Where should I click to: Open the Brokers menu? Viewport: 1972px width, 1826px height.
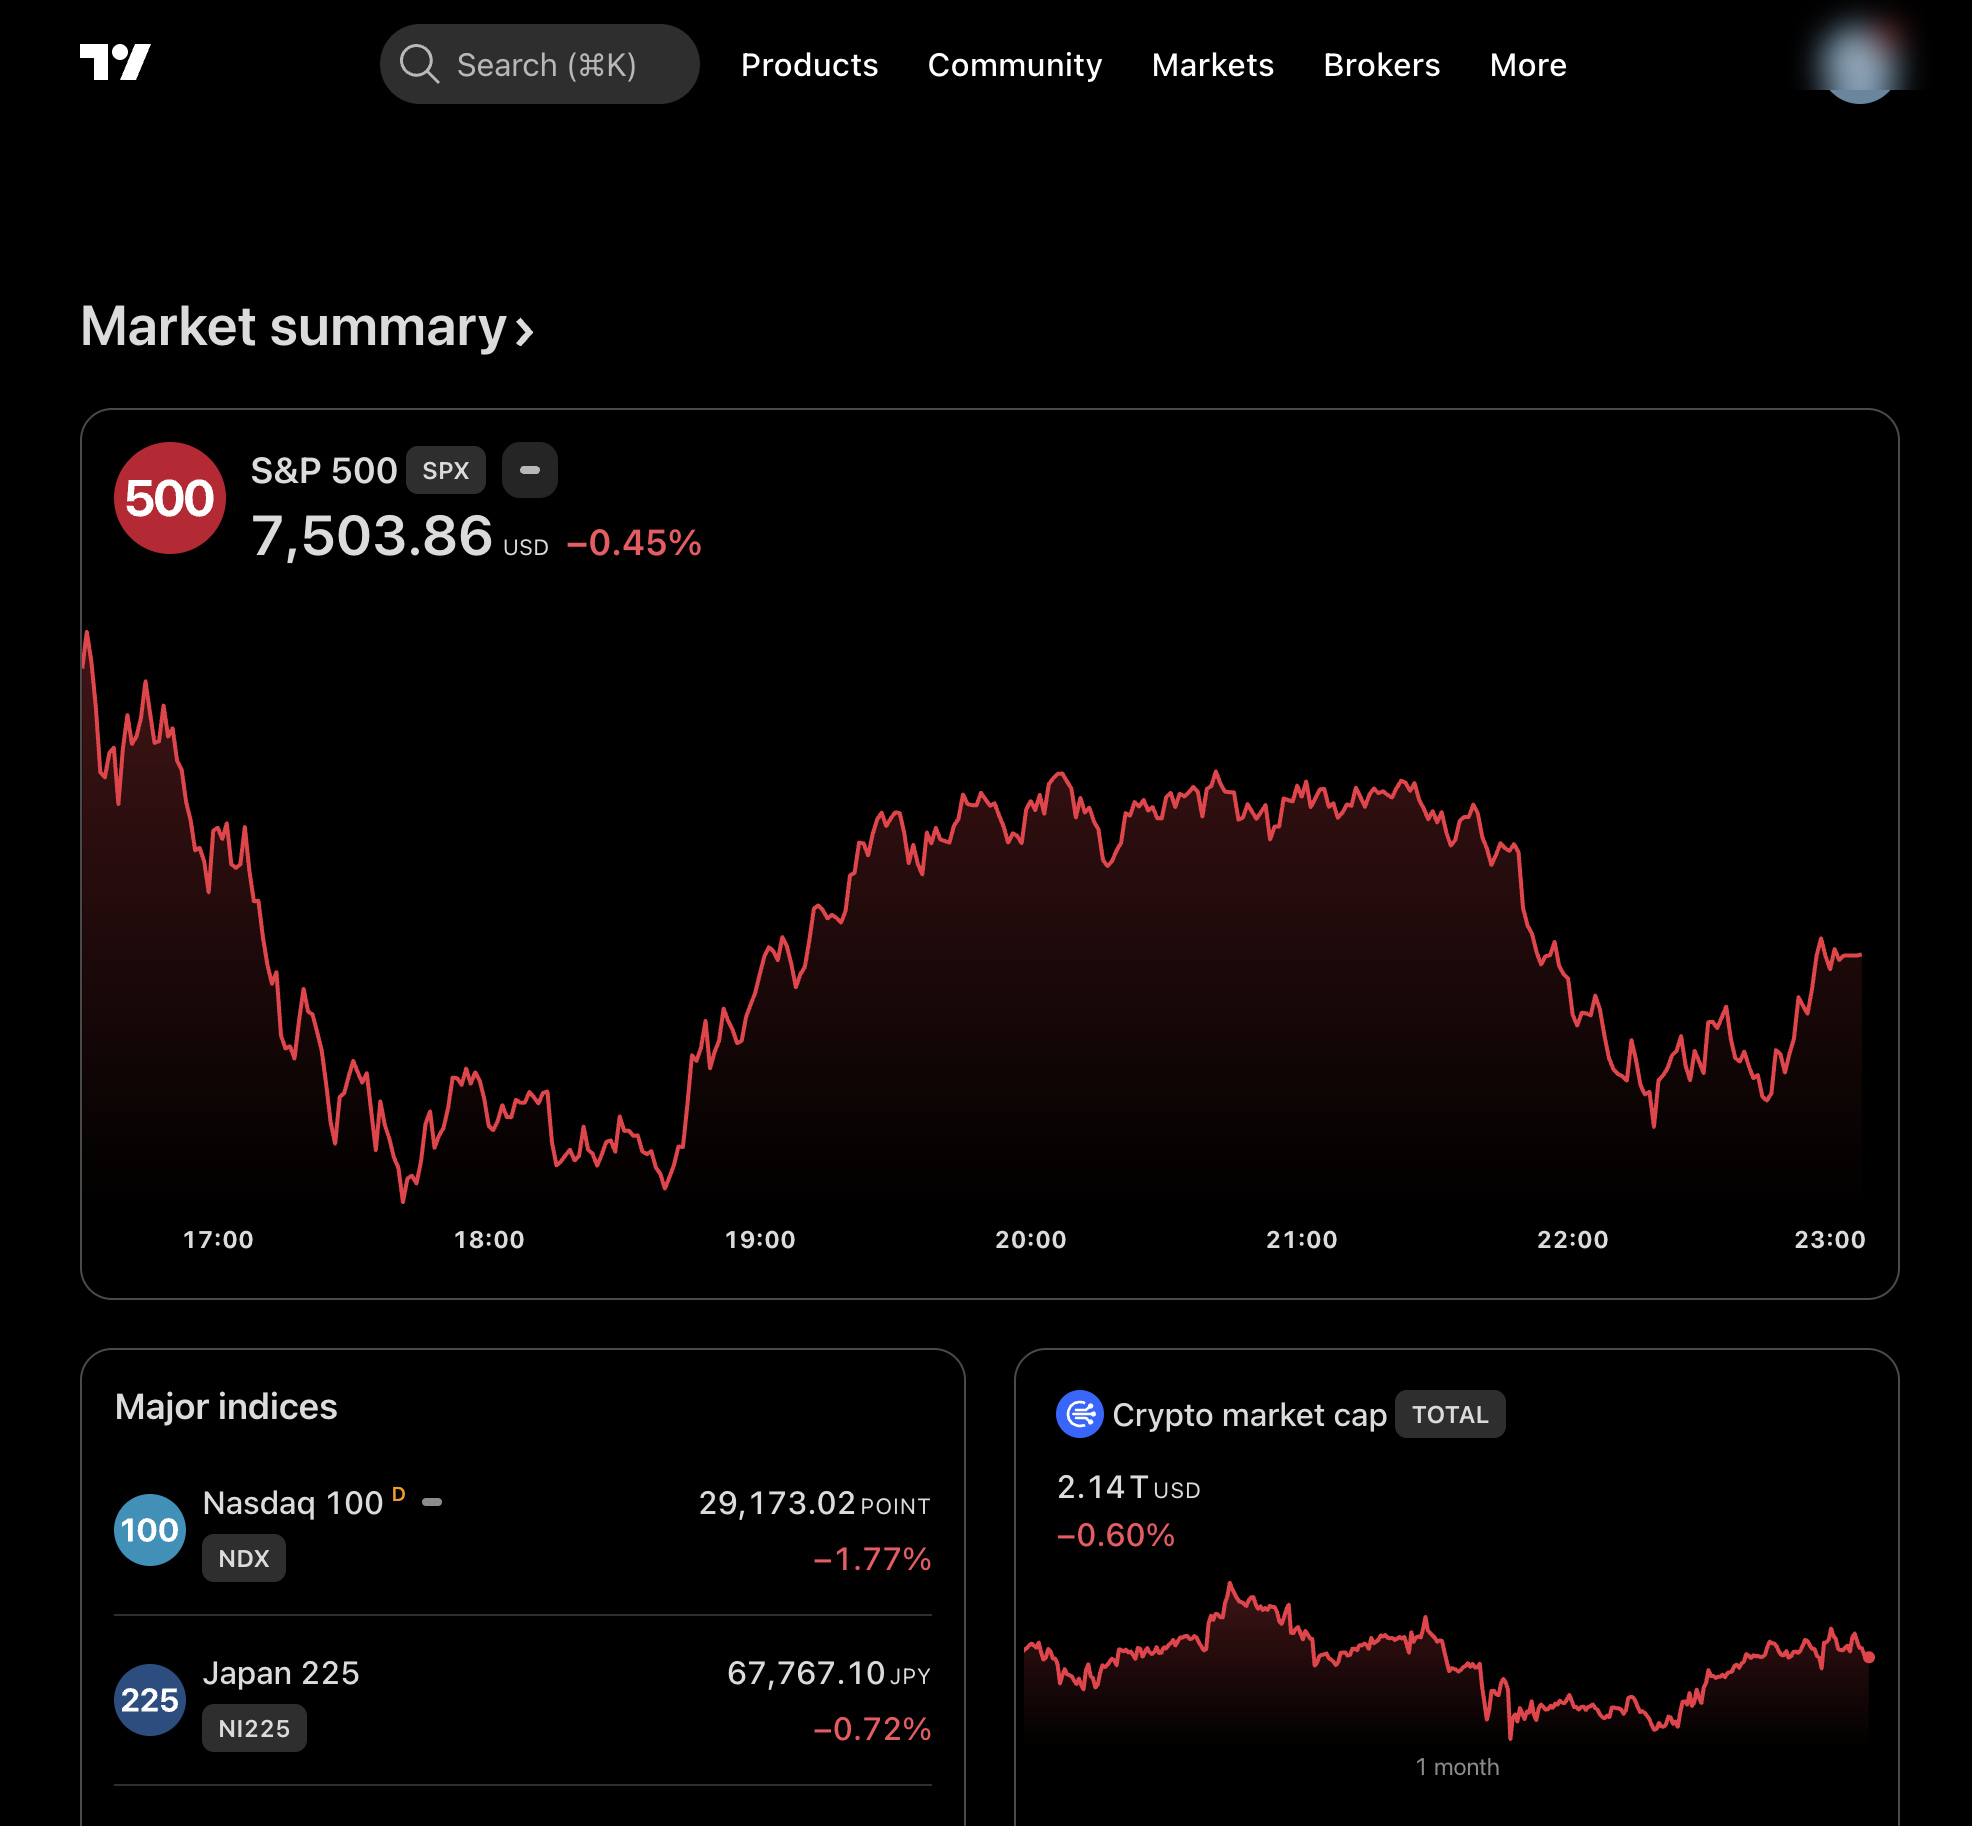(1381, 65)
